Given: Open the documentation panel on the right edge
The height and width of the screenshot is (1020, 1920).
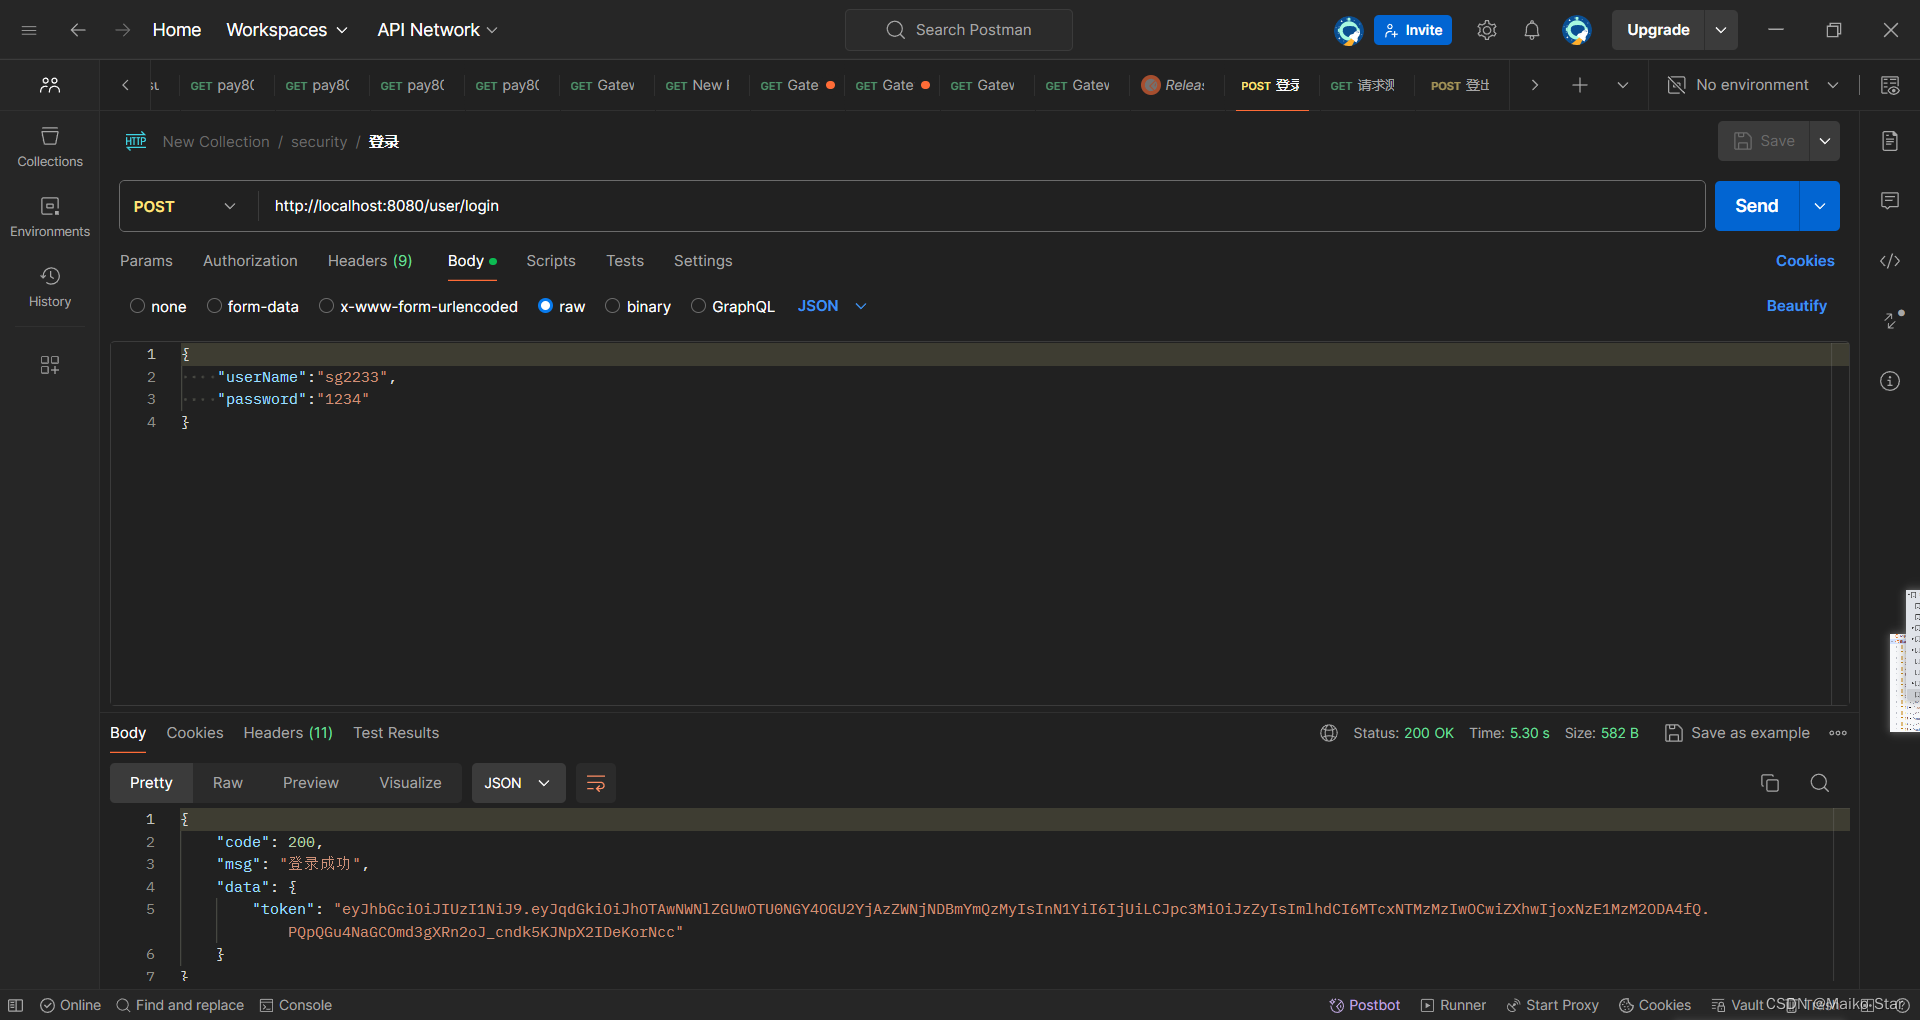Looking at the screenshot, I should [1889, 141].
